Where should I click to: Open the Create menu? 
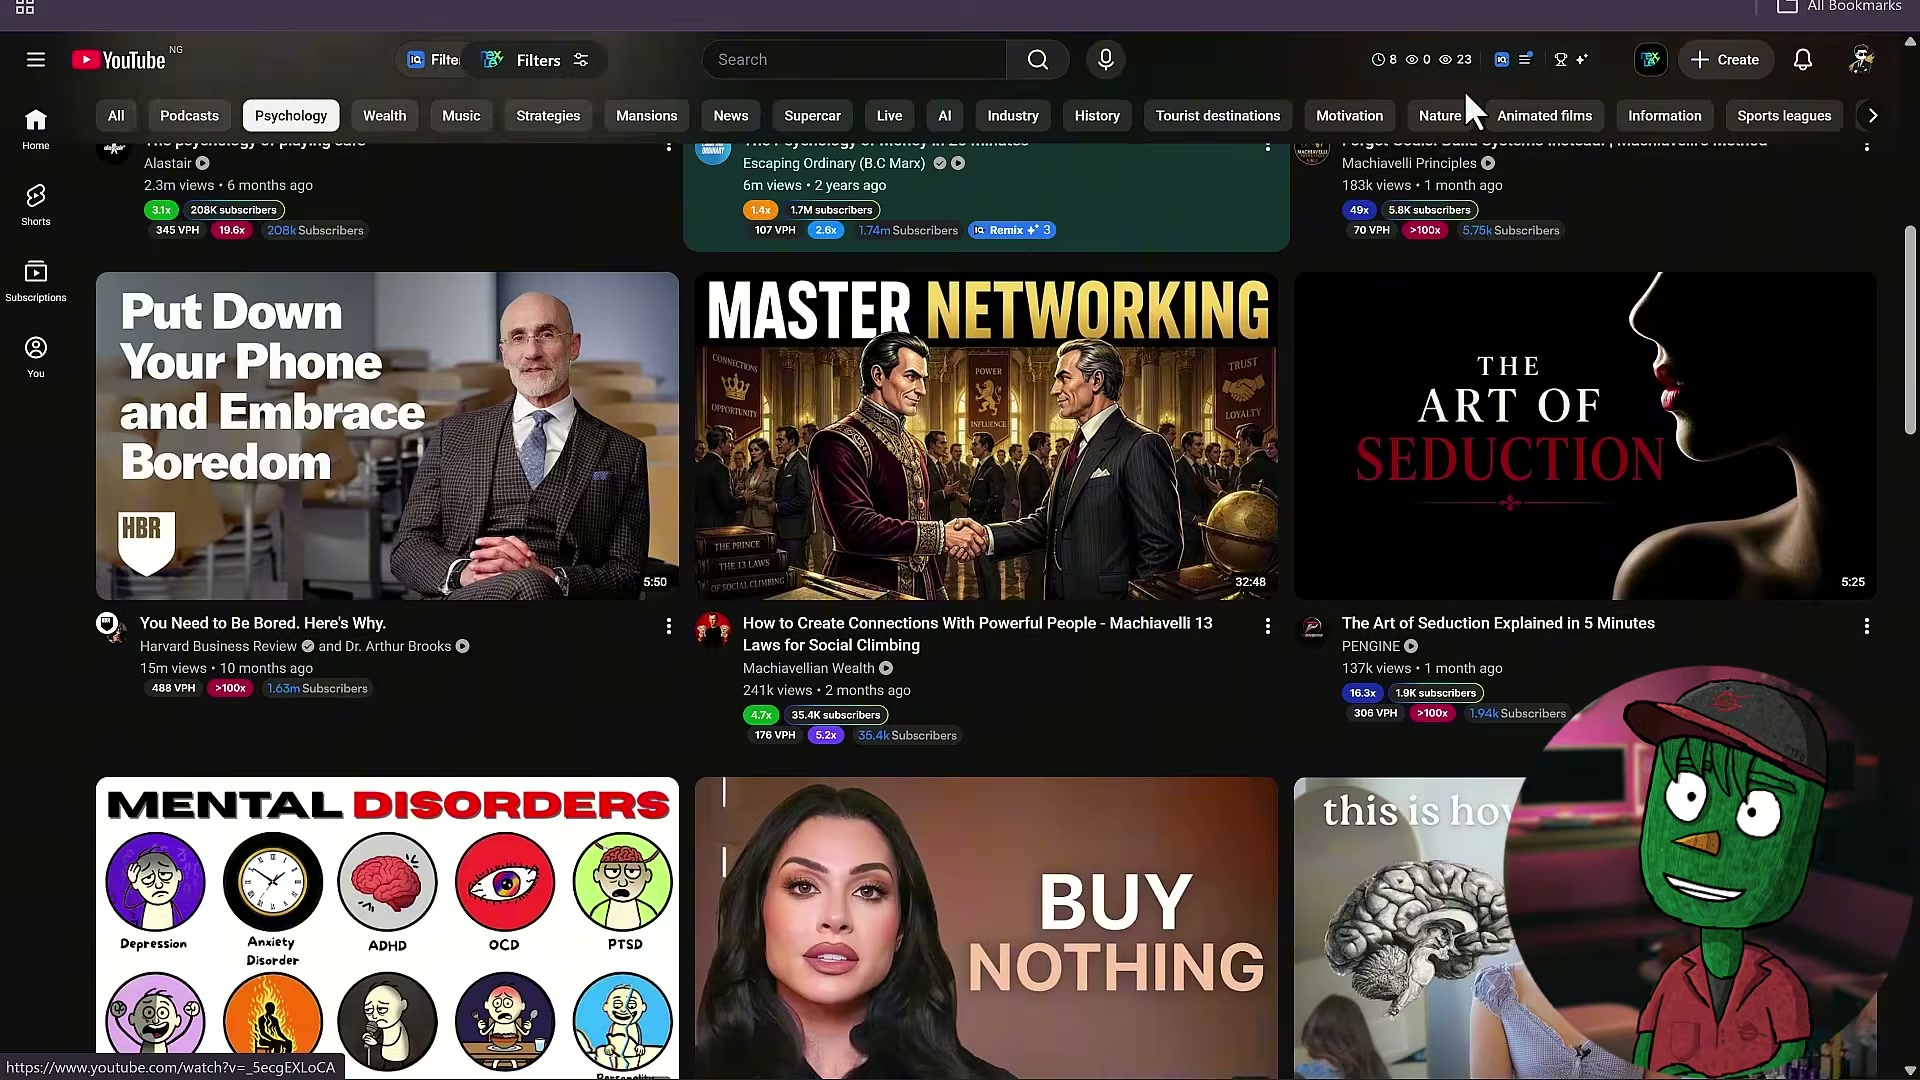(1725, 60)
